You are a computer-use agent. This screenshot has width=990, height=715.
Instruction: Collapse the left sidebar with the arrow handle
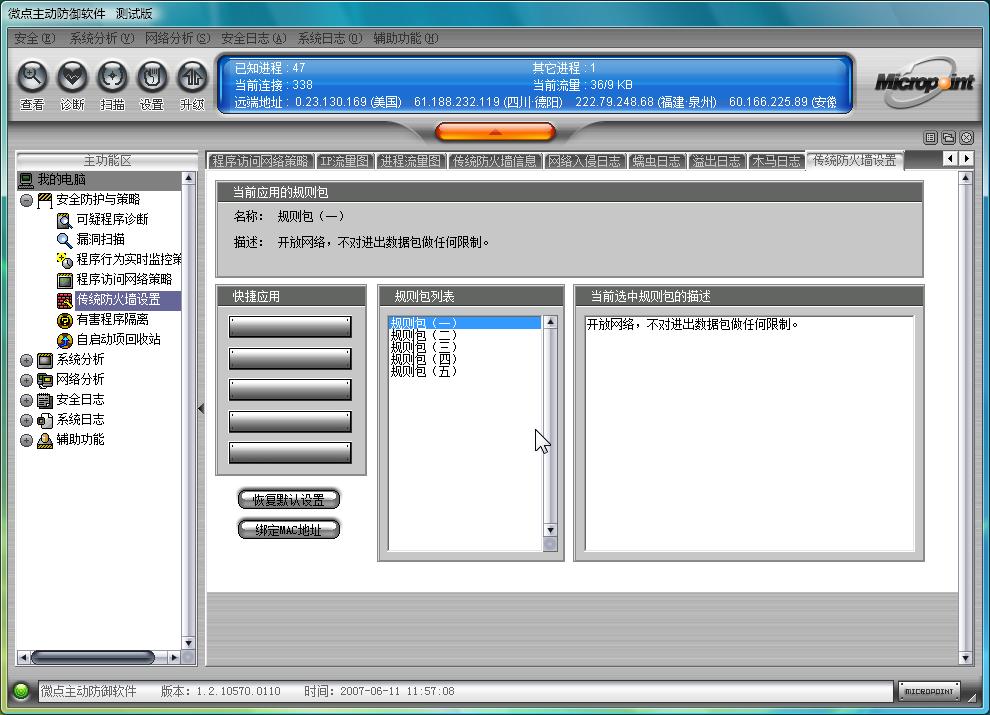click(x=201, y=409)
